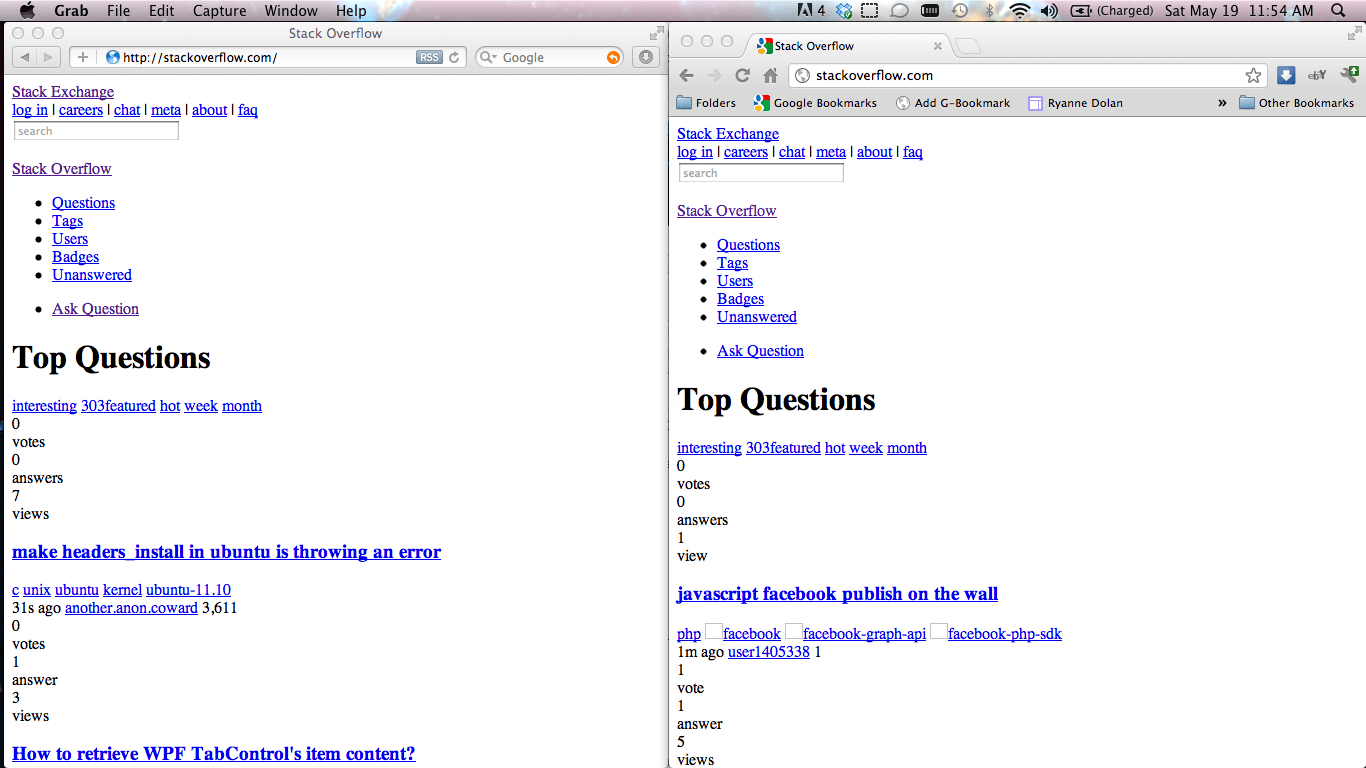1366x768 pixels.
Task: Click the search box on Safari's page
Action: [96, 131]
